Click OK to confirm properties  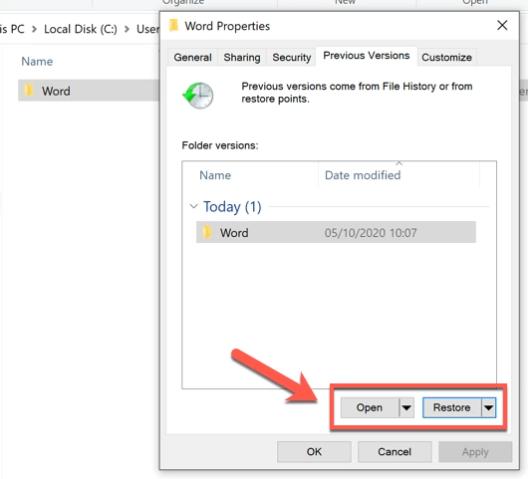click(314, 452)
